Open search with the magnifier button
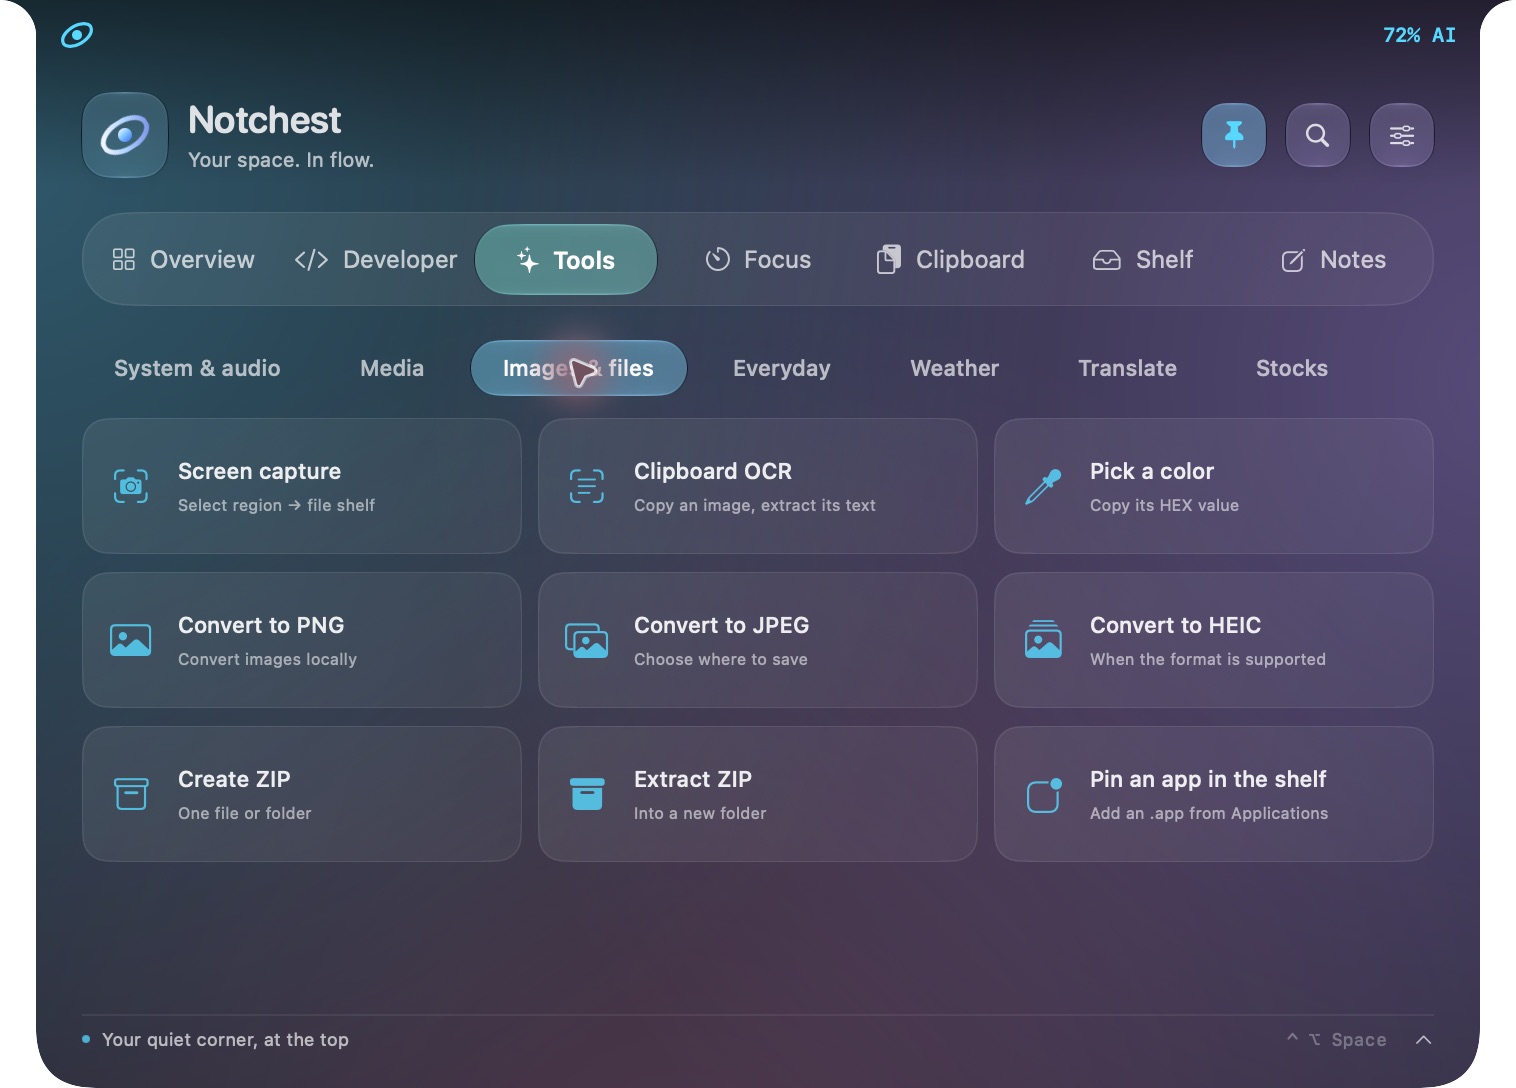 (1318, 135)
